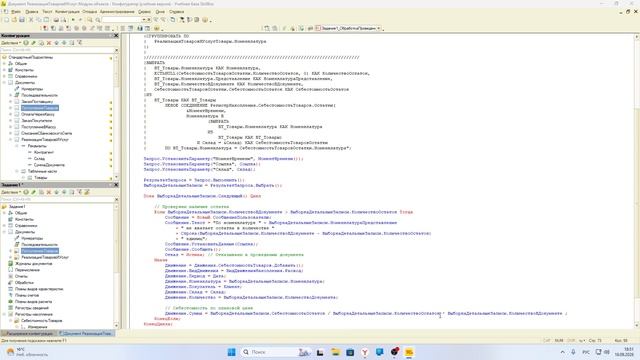Click the Cut toolbar icon
The width and height of the screenshot is (640, 360).
click(x=31, y=20)
